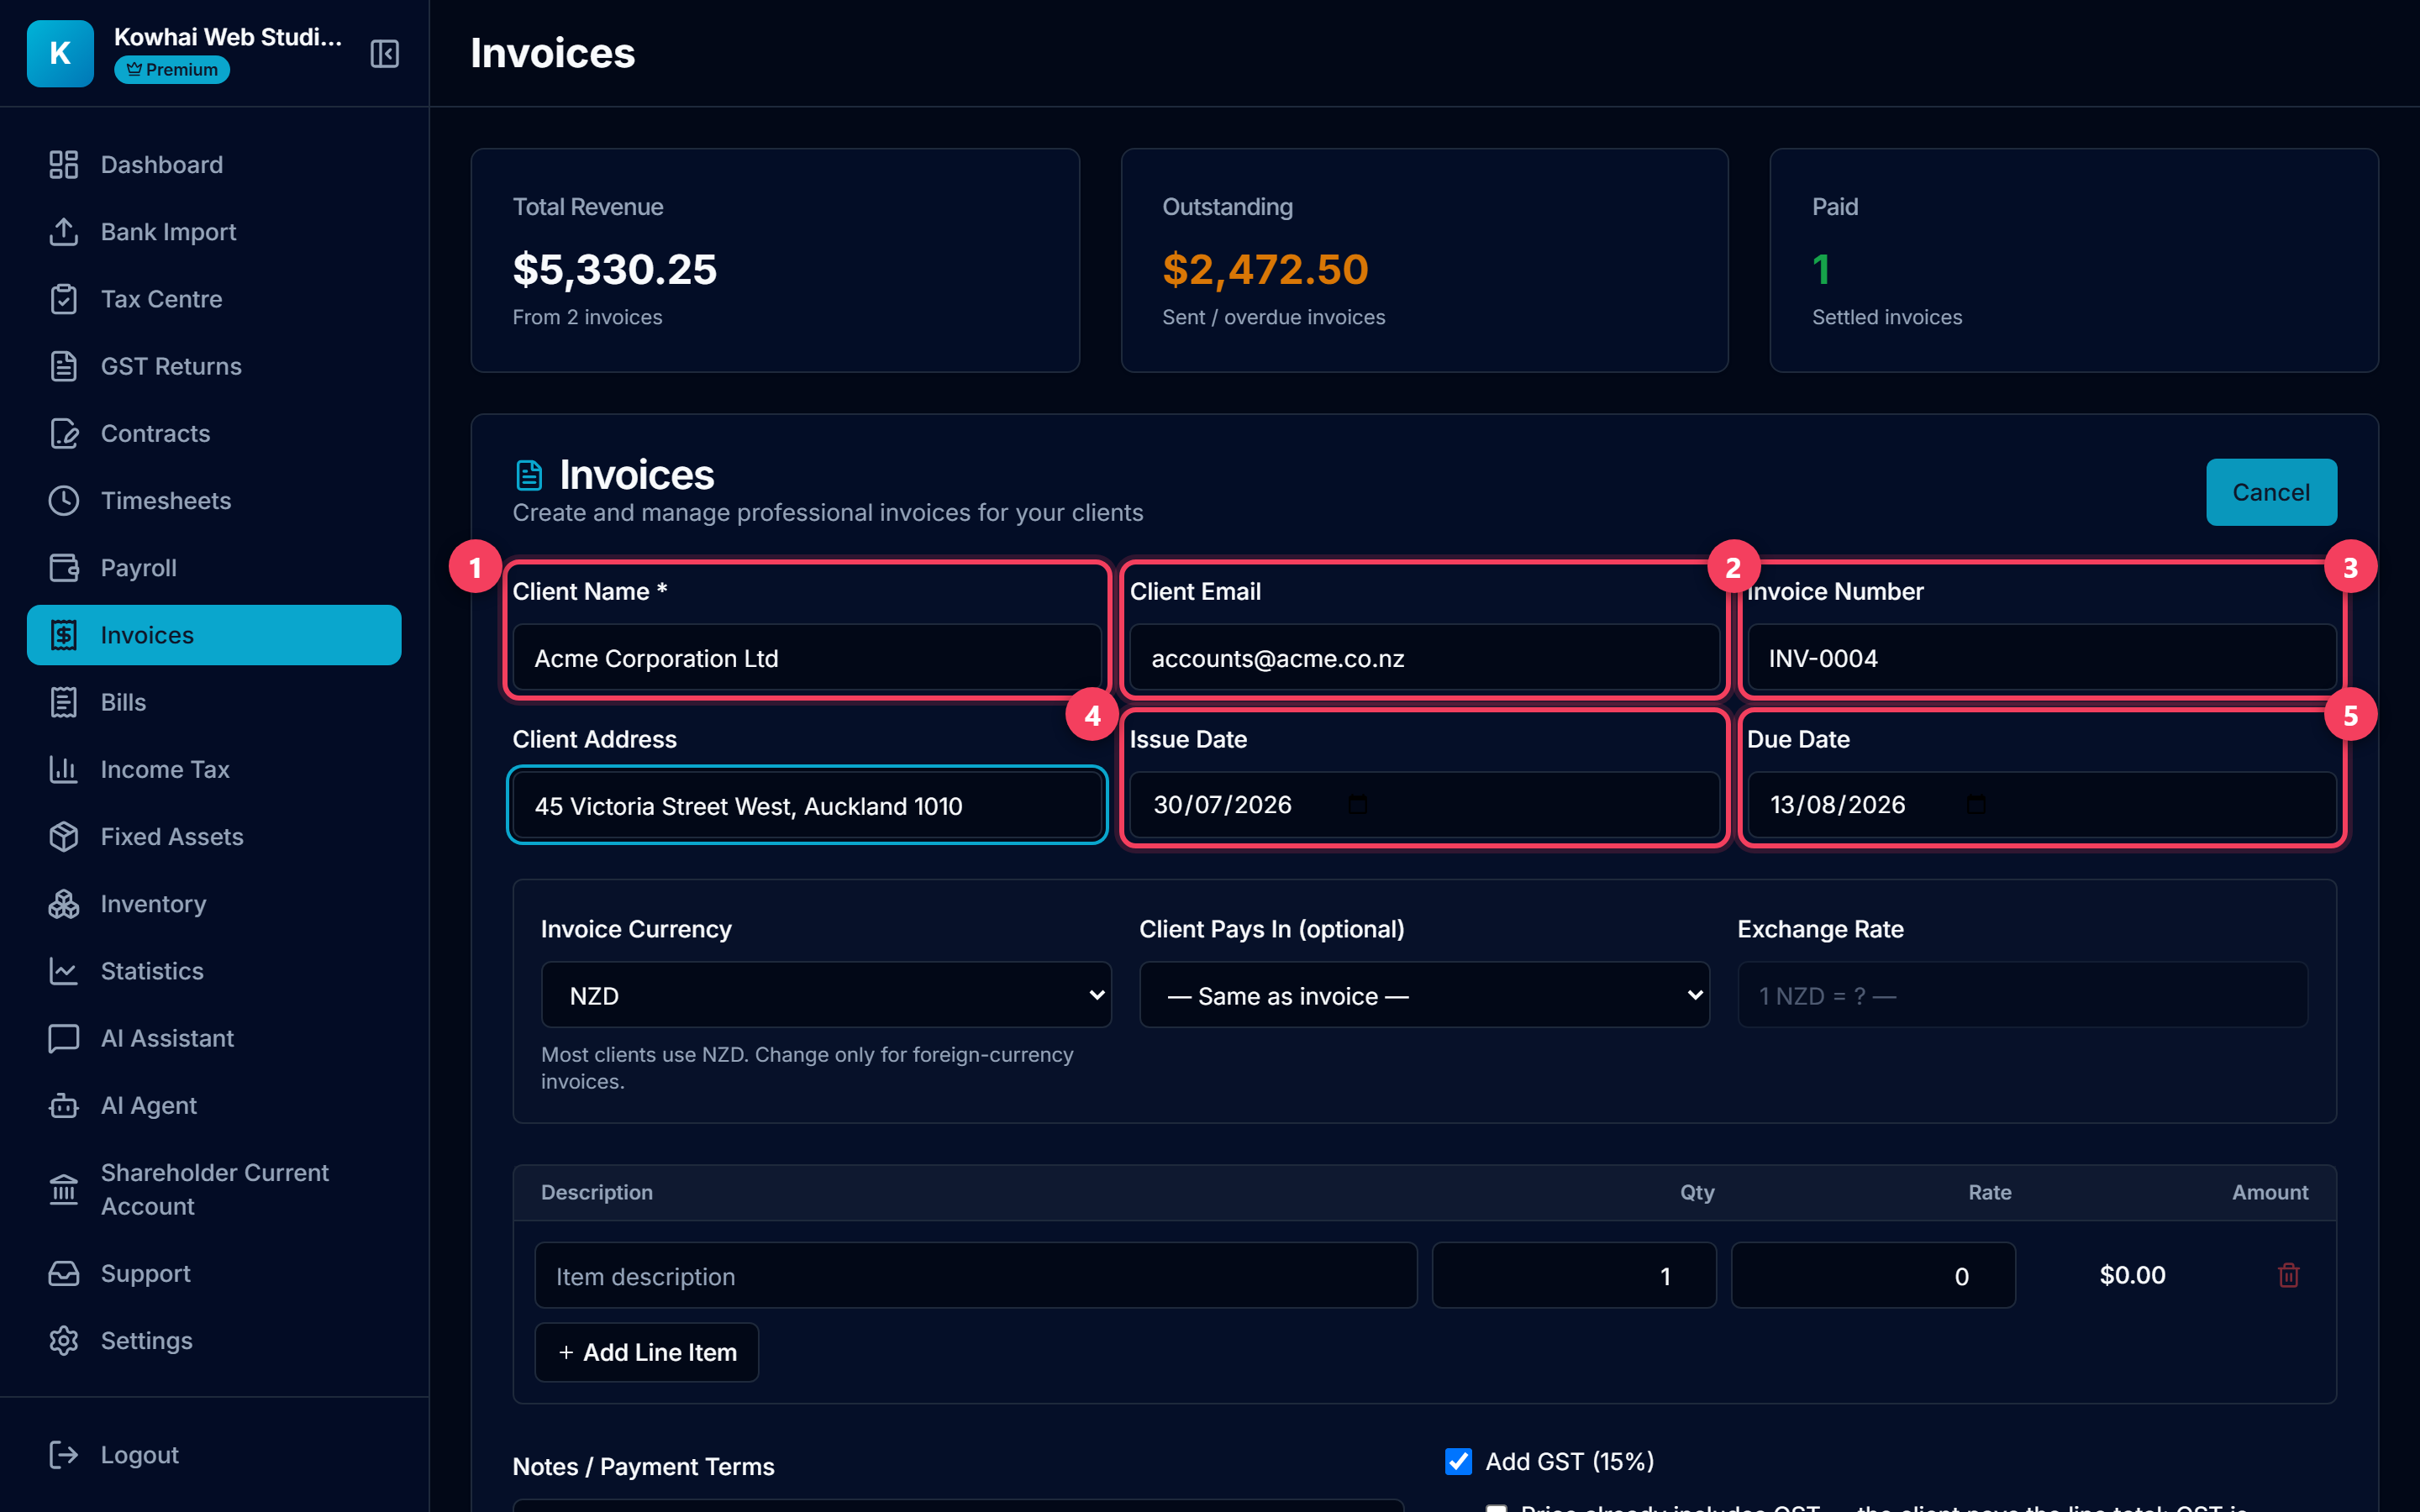Click the Logout label
This screenshot has width=2420, height=1512.
pyautogui.click(x=139, y=1455)
